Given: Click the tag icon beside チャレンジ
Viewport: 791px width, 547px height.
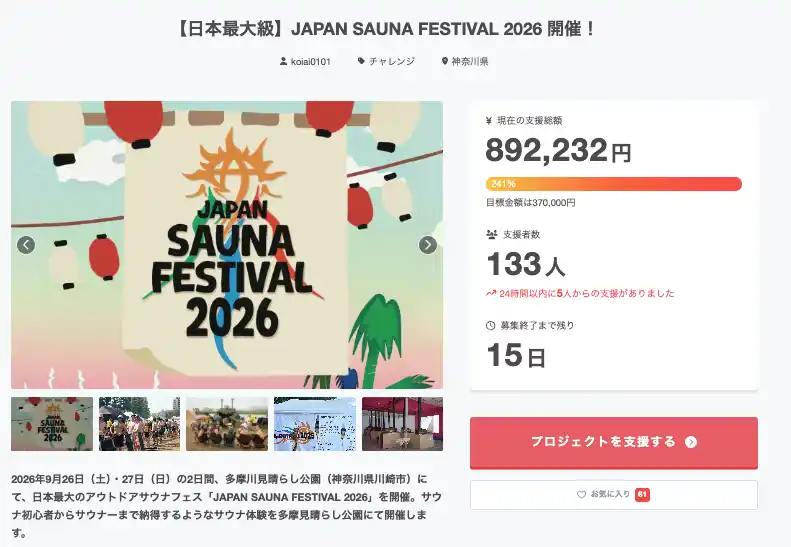Looking at the screenshot, I should pyautogui.click(x=361, y=62).
